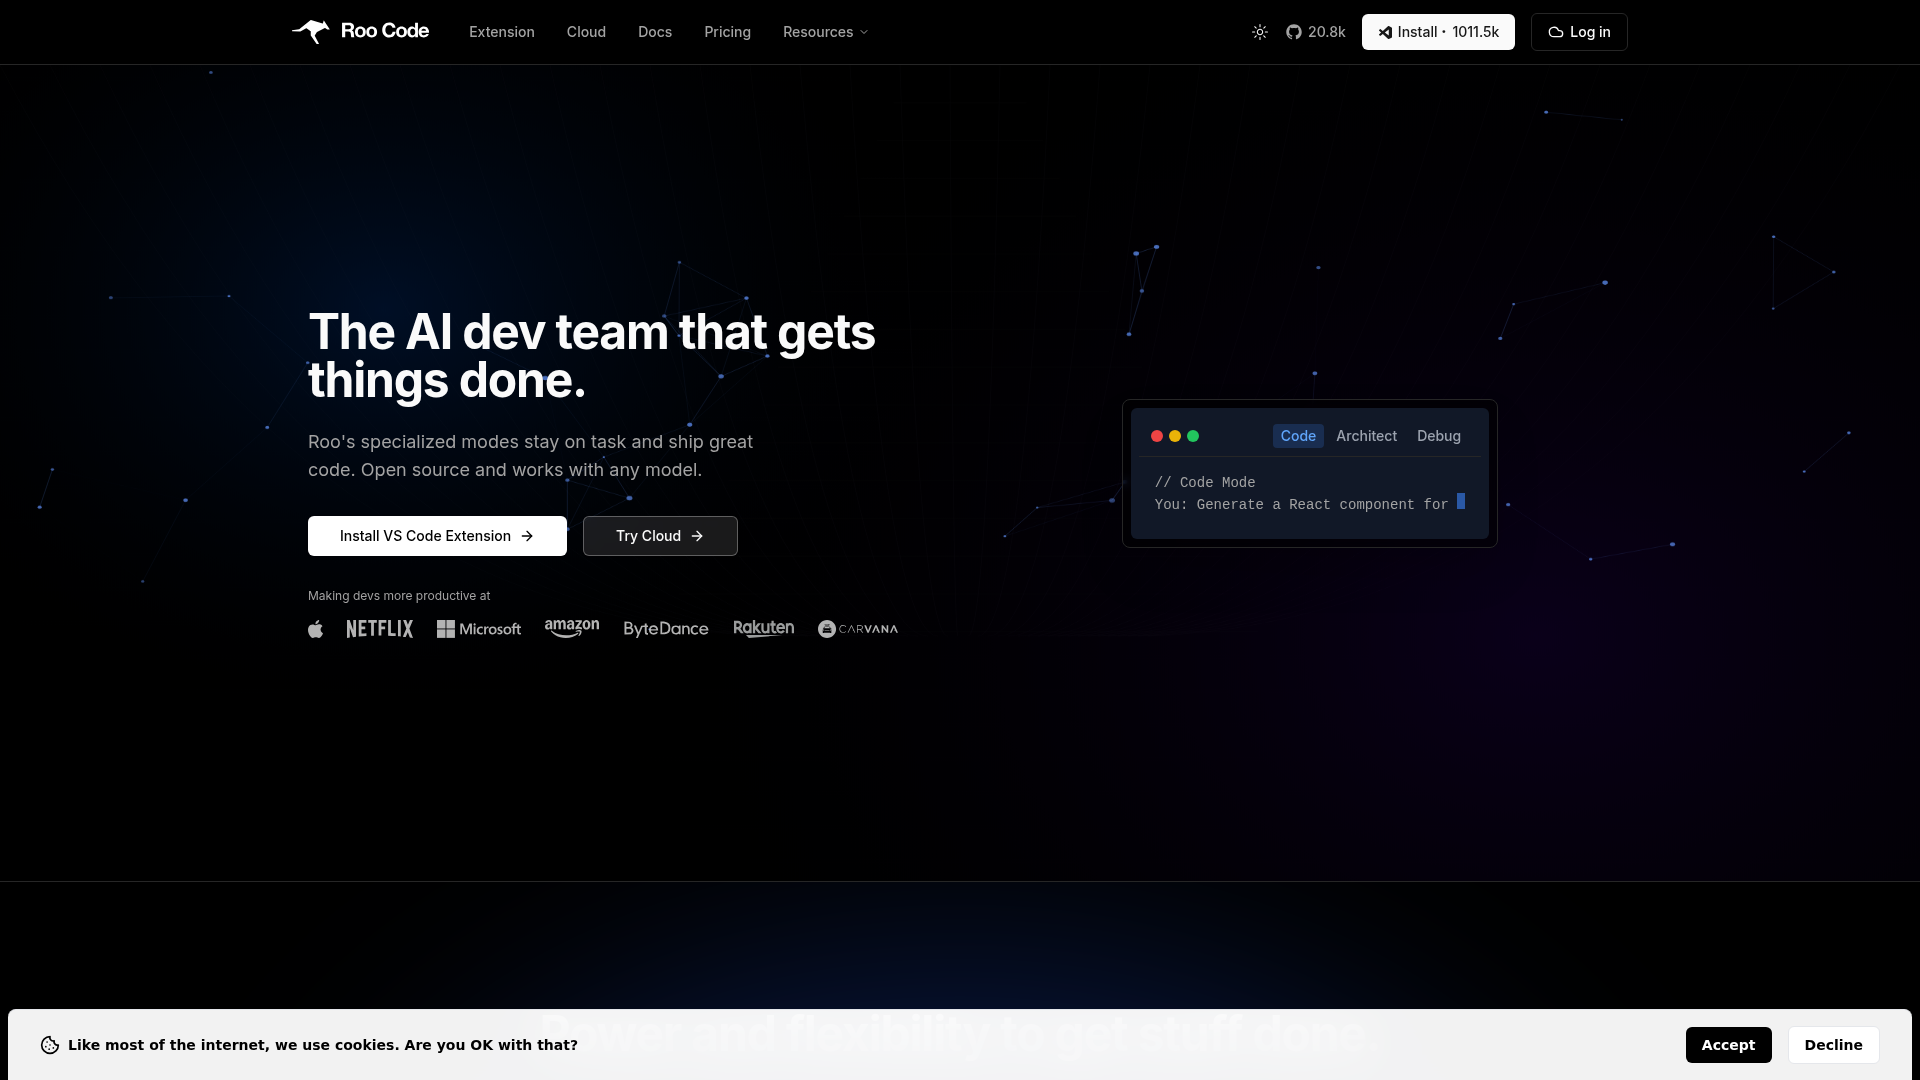
Task: Click Install VS Code Extension
Action: point(437,535)
